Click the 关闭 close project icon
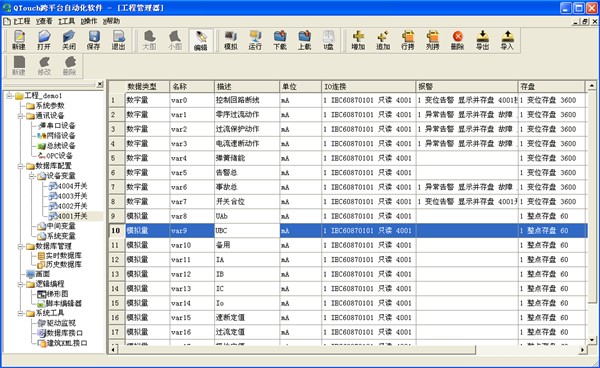600x368 pixels. click(69, 40)
